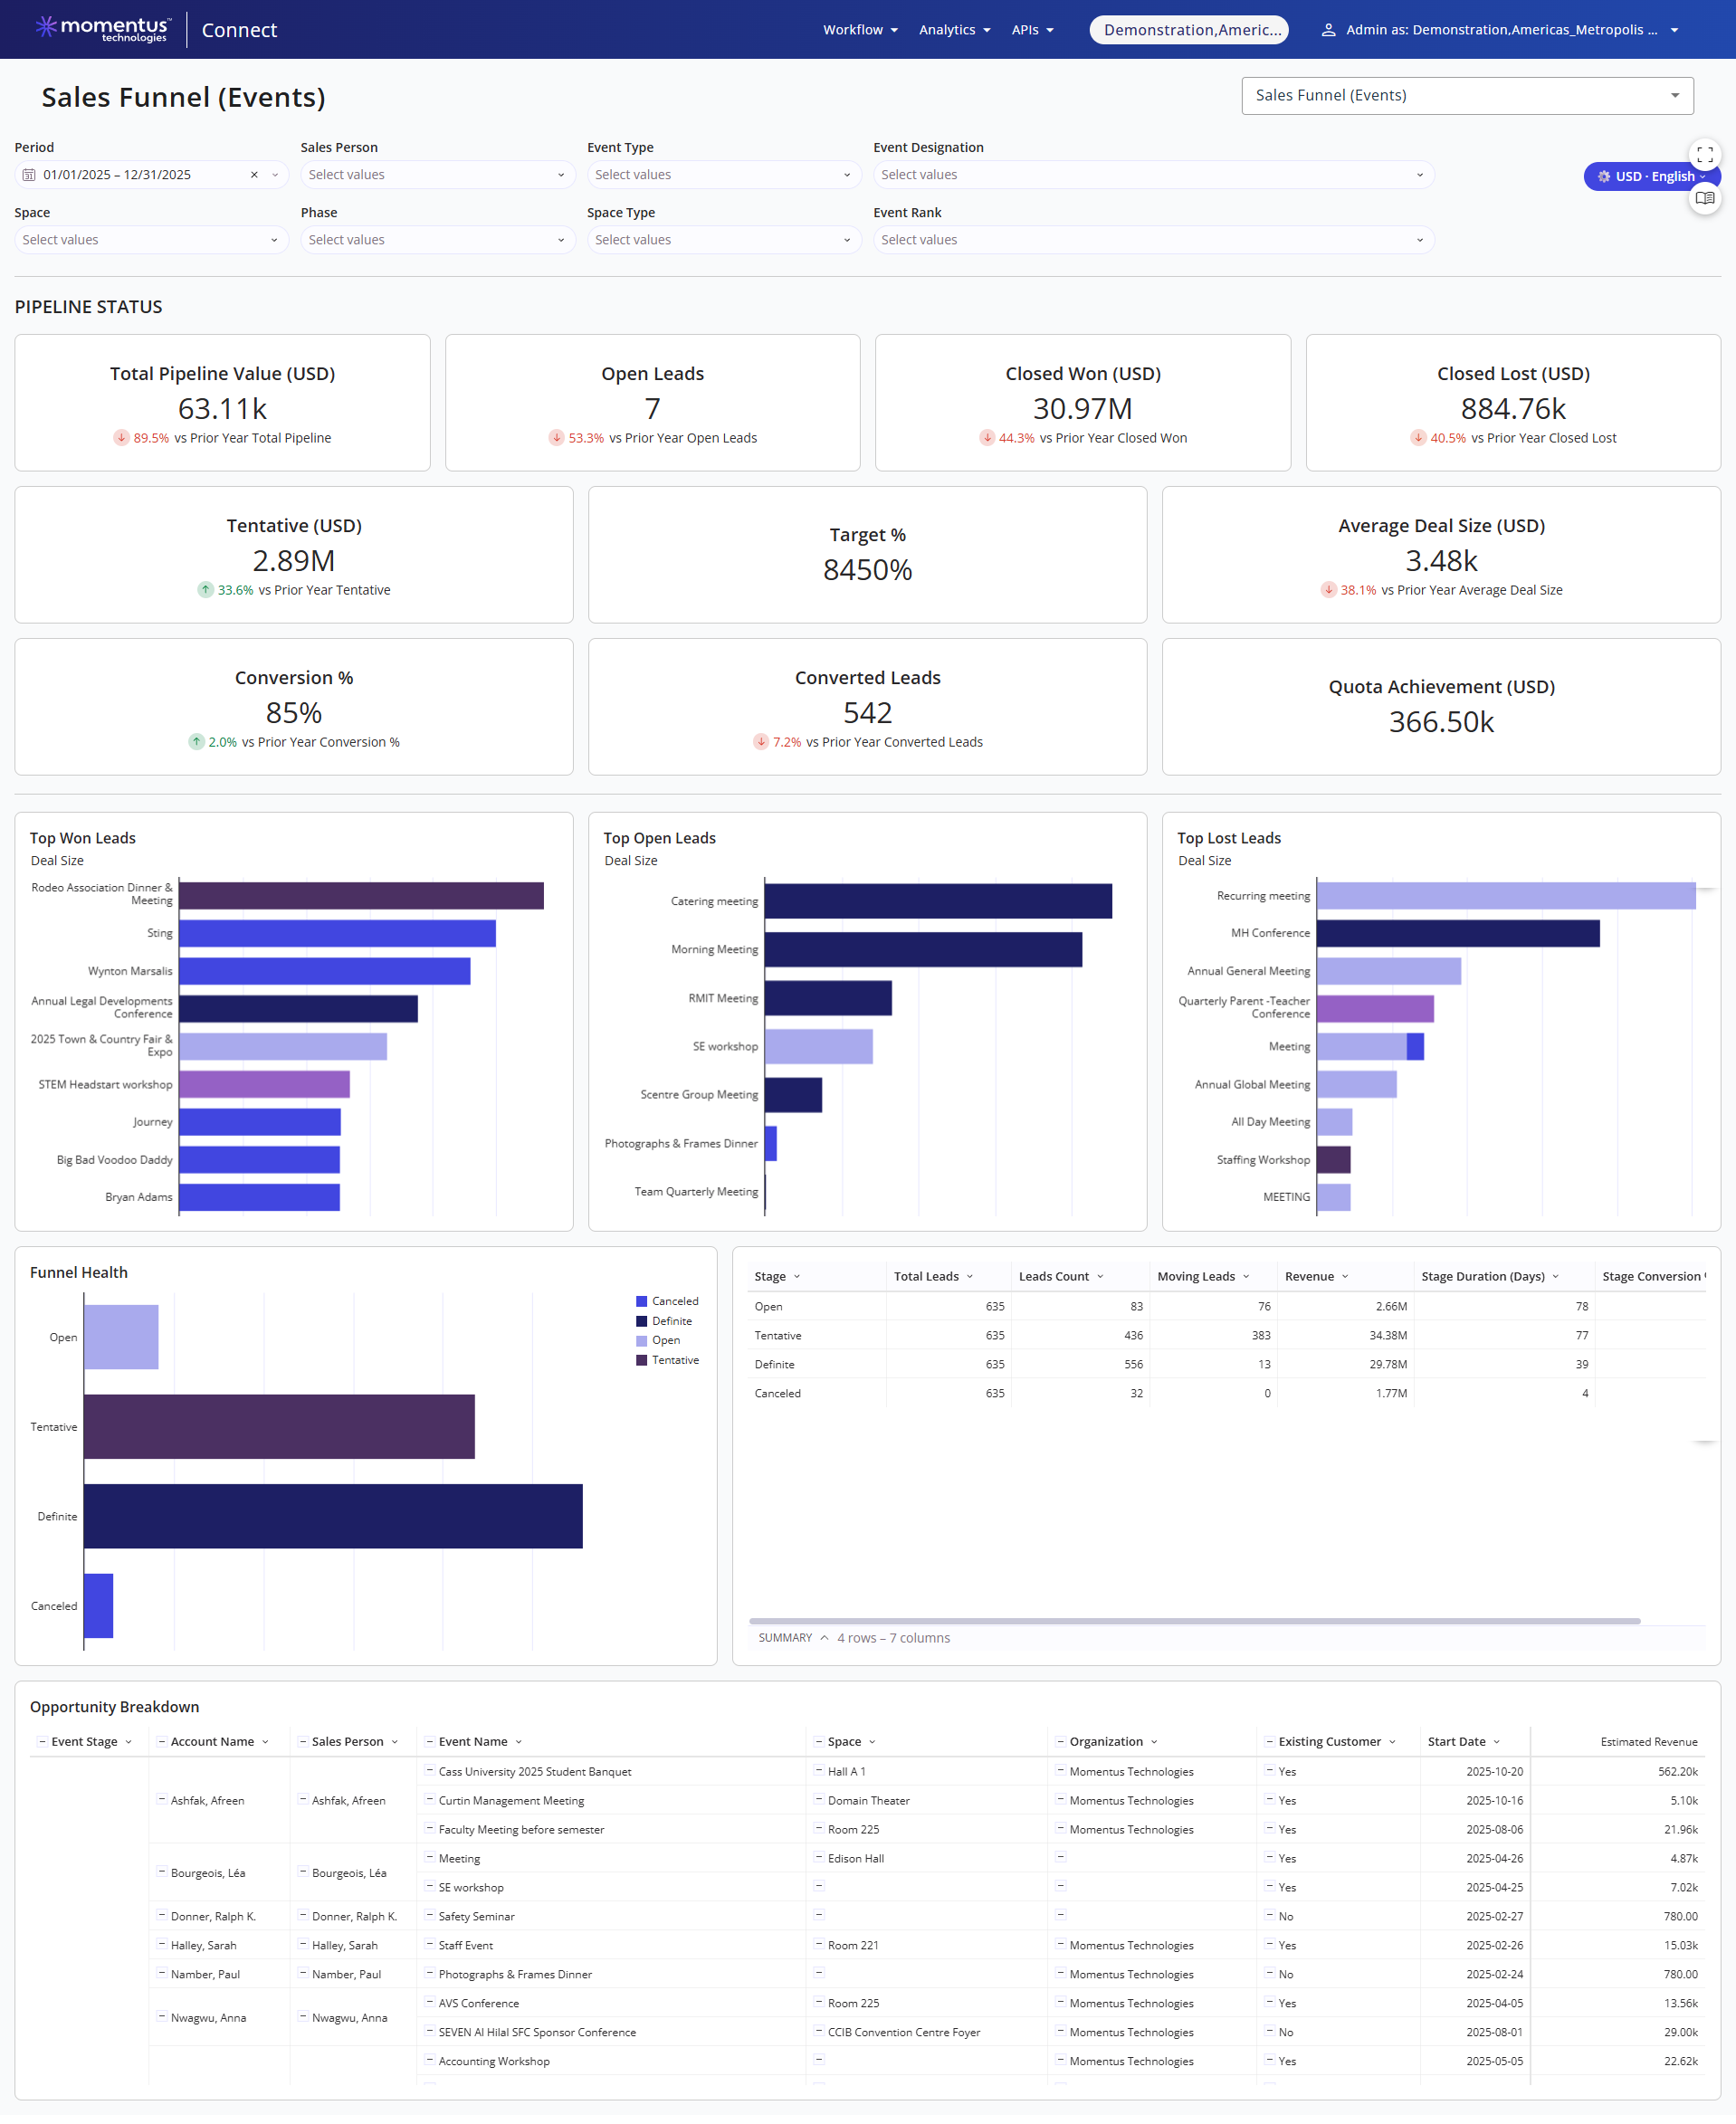
Task: Click down-arrow icon on Open Leads trend
Action: (x=556, y=437)
